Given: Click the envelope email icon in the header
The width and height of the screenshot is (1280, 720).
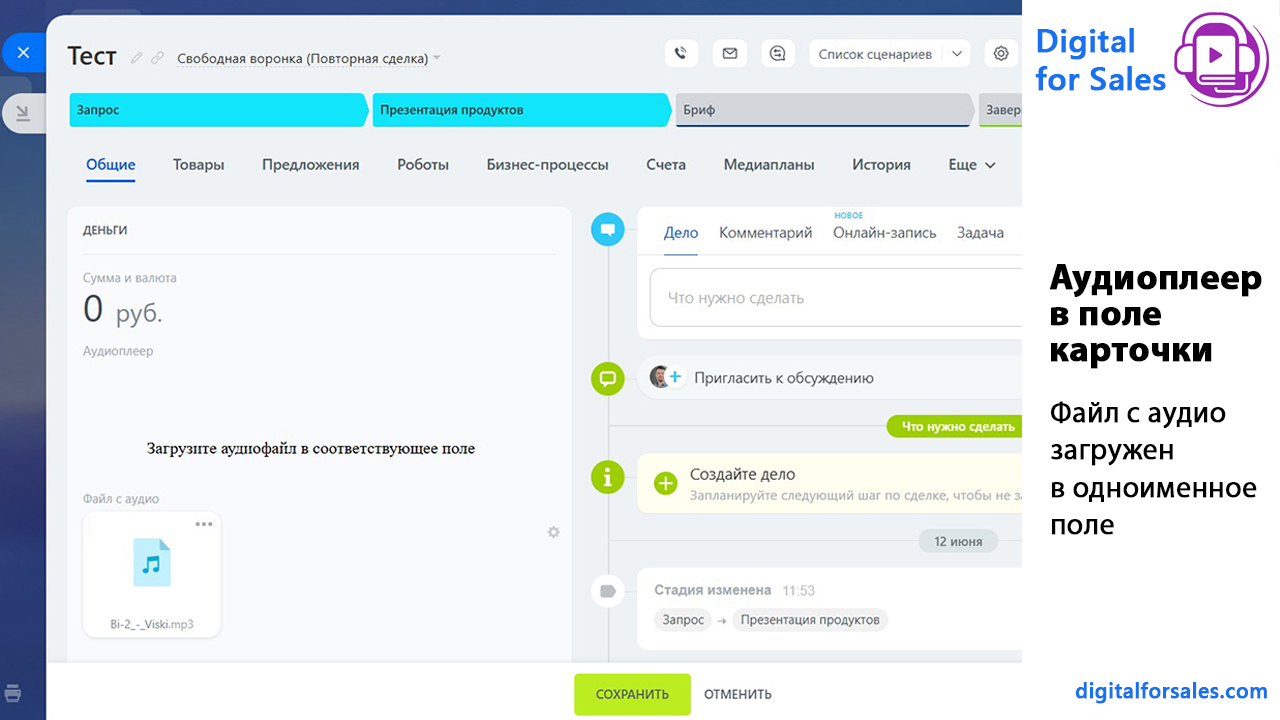Looking at the screenshot, I should (730, 54).
